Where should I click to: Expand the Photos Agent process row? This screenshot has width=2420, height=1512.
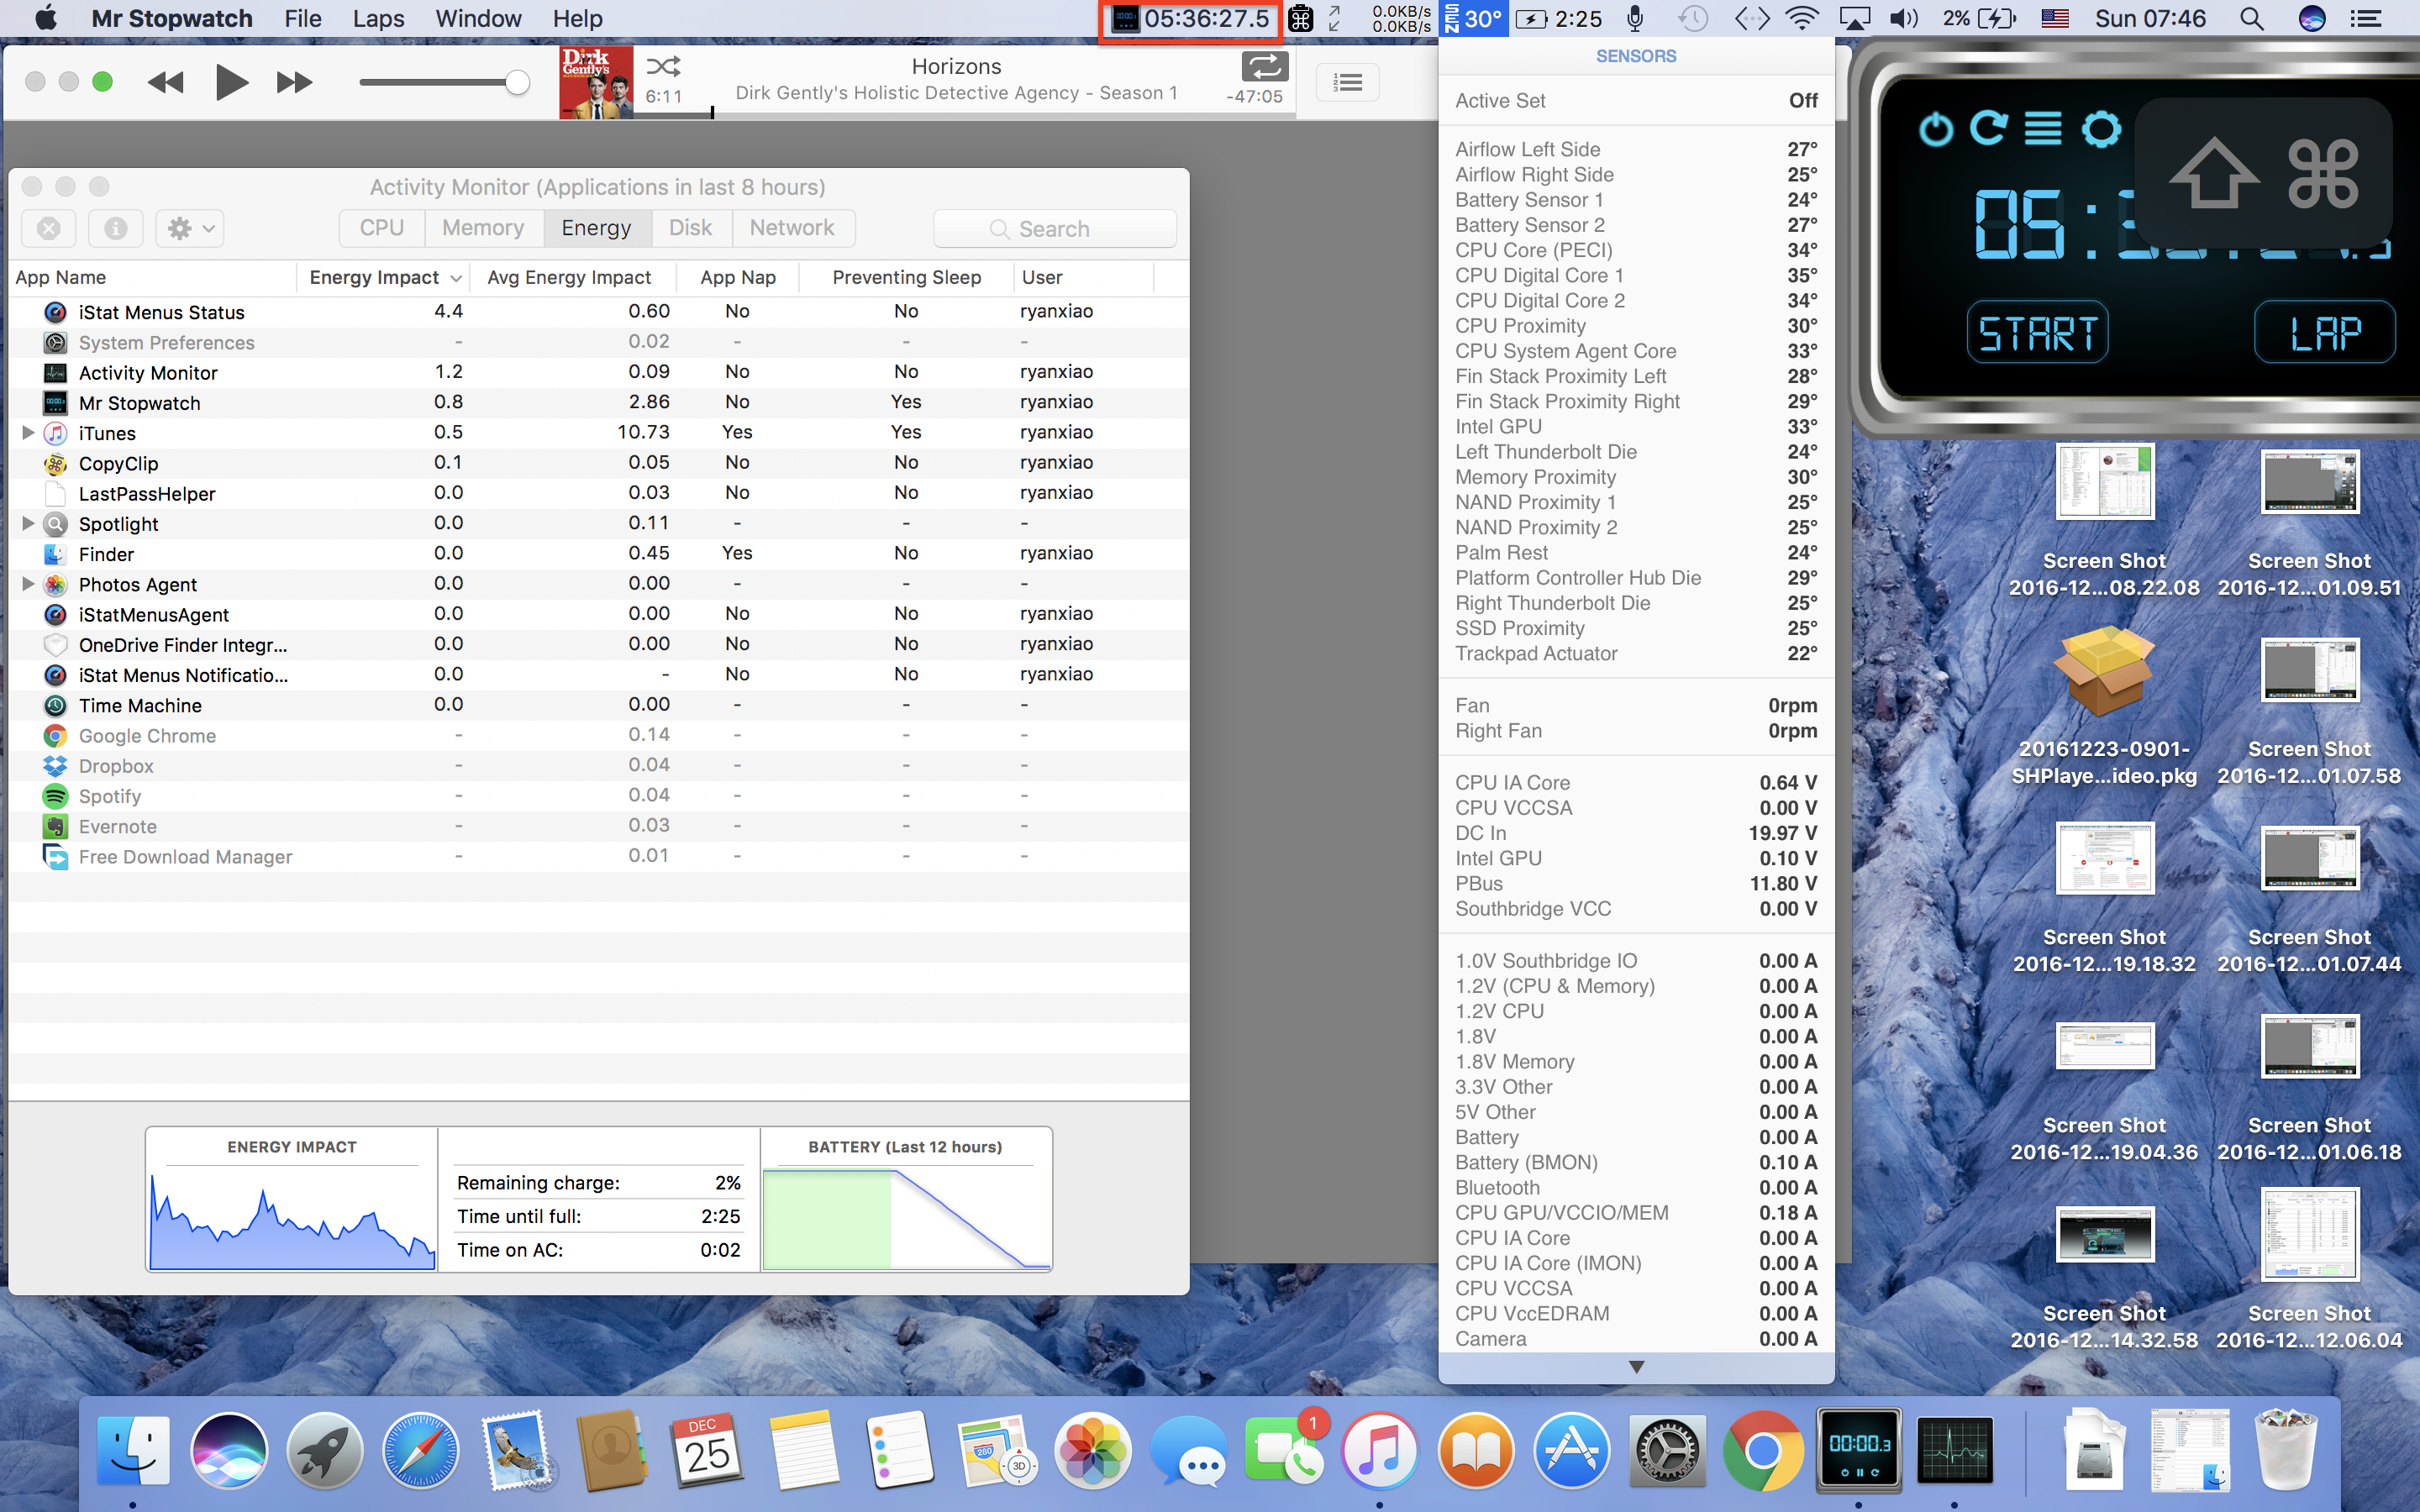28,584
